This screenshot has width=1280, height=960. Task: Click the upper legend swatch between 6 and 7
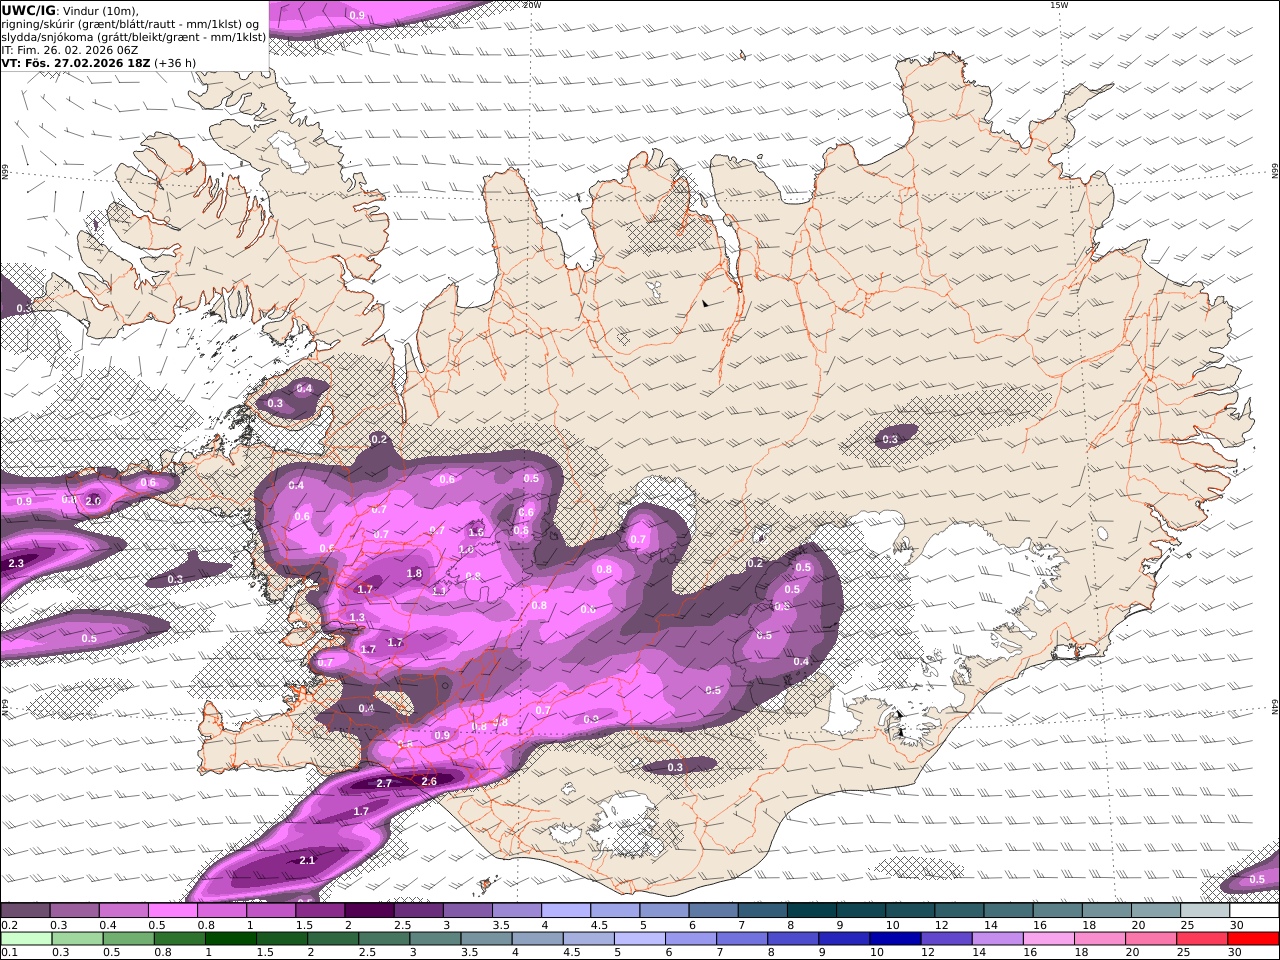713,910
